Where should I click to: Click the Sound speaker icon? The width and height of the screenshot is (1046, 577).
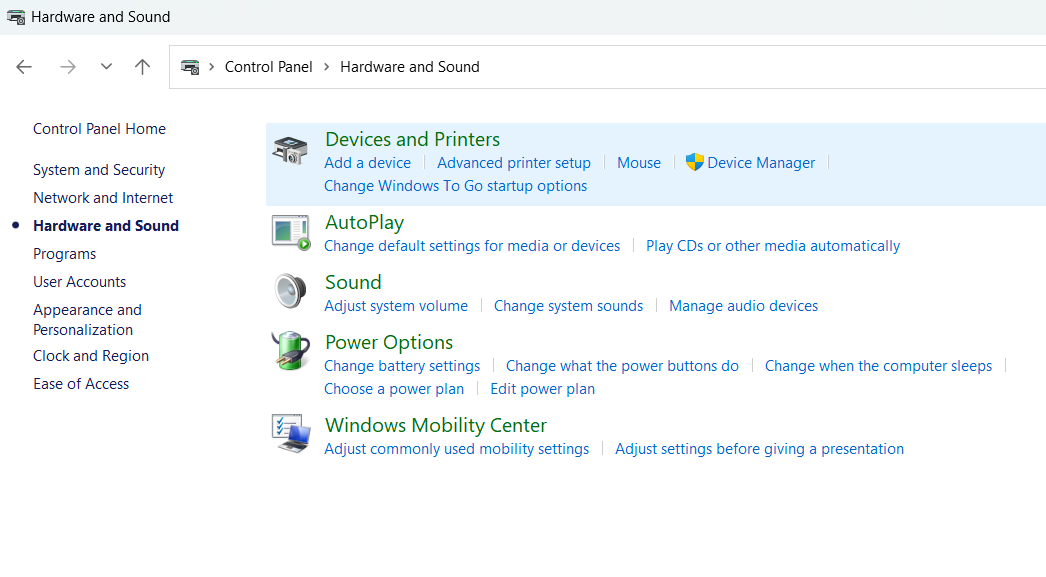point(290,292)
